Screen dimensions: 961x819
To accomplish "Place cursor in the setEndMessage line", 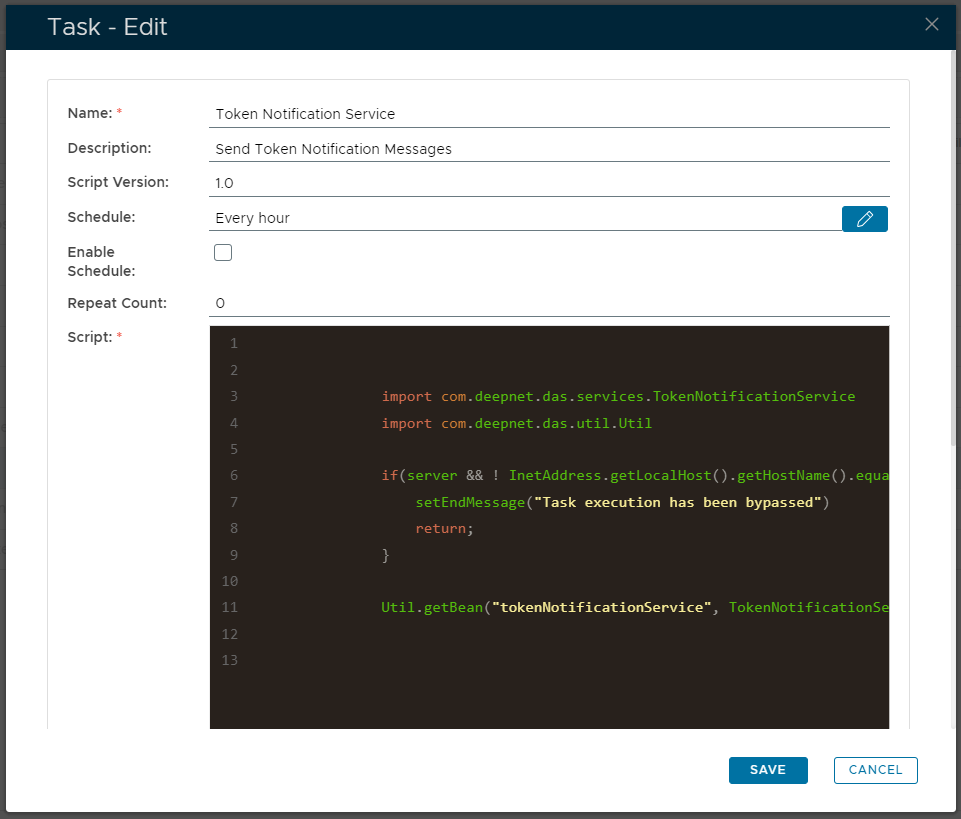I will [622, 502].
